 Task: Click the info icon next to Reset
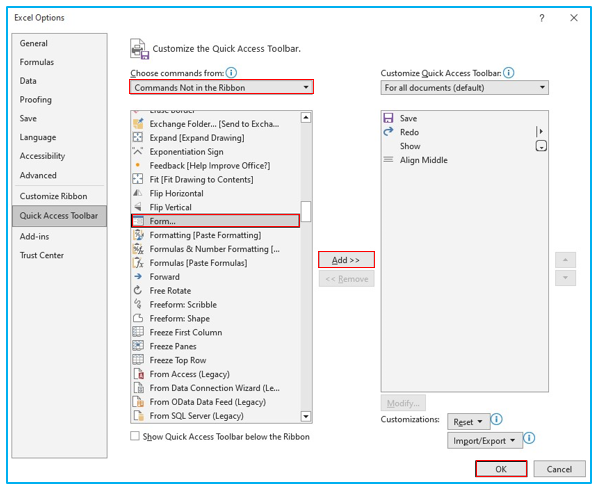click(x=496, y=419)
